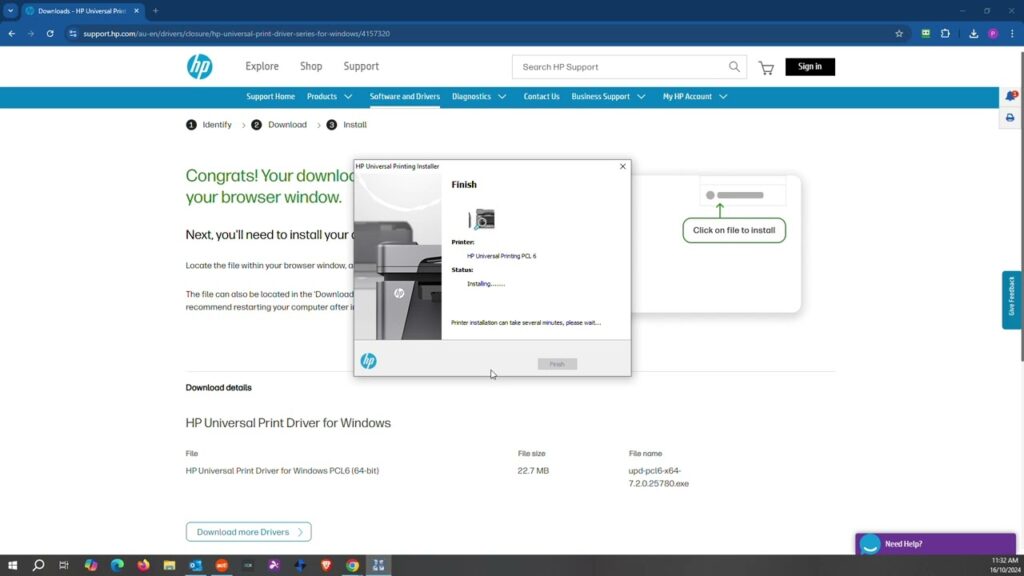Click HP logo in installer dialog footer
Viewport: 1024px width, 576px height.
tap(368, 361)
